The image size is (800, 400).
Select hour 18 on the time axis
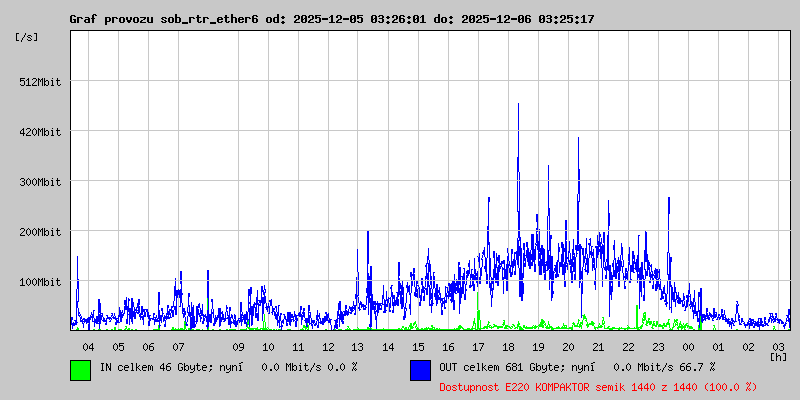tap(508, 346)
